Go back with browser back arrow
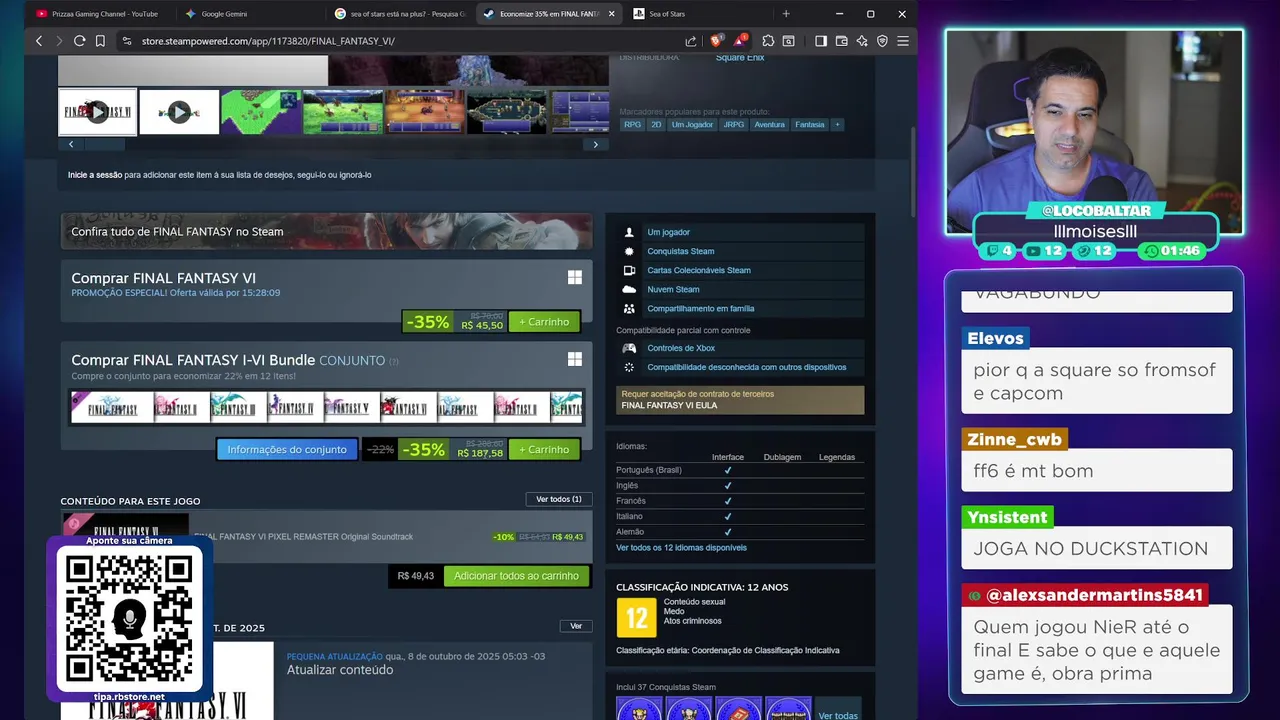 [39, 41]
